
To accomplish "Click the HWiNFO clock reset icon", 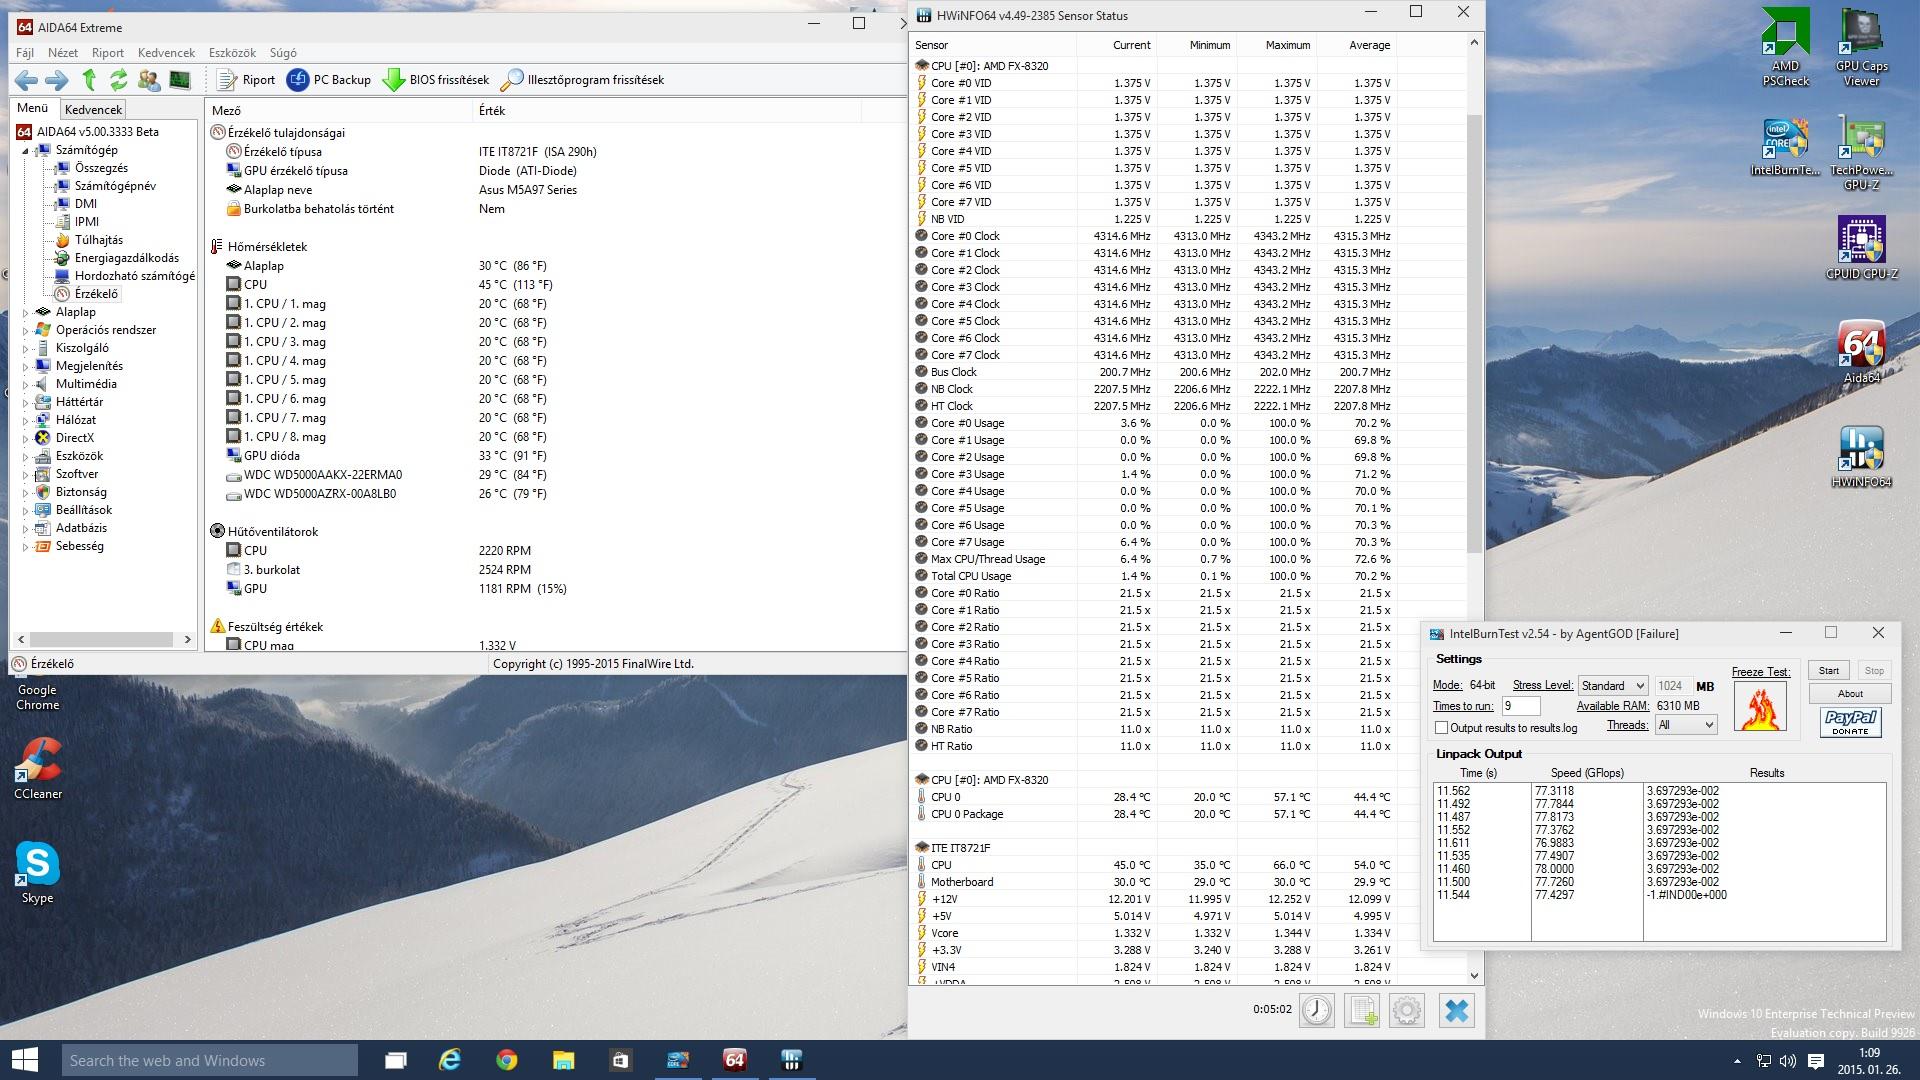I will coord(1316,1010).
